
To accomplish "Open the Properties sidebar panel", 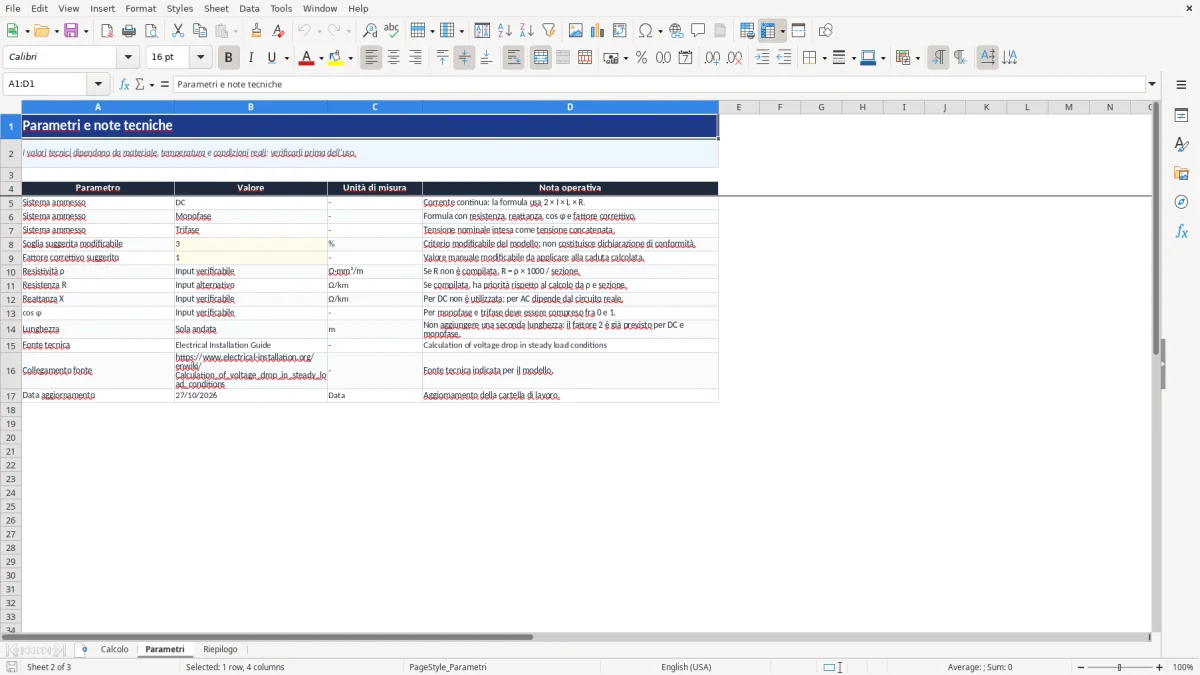I will tap(1181, 116).
